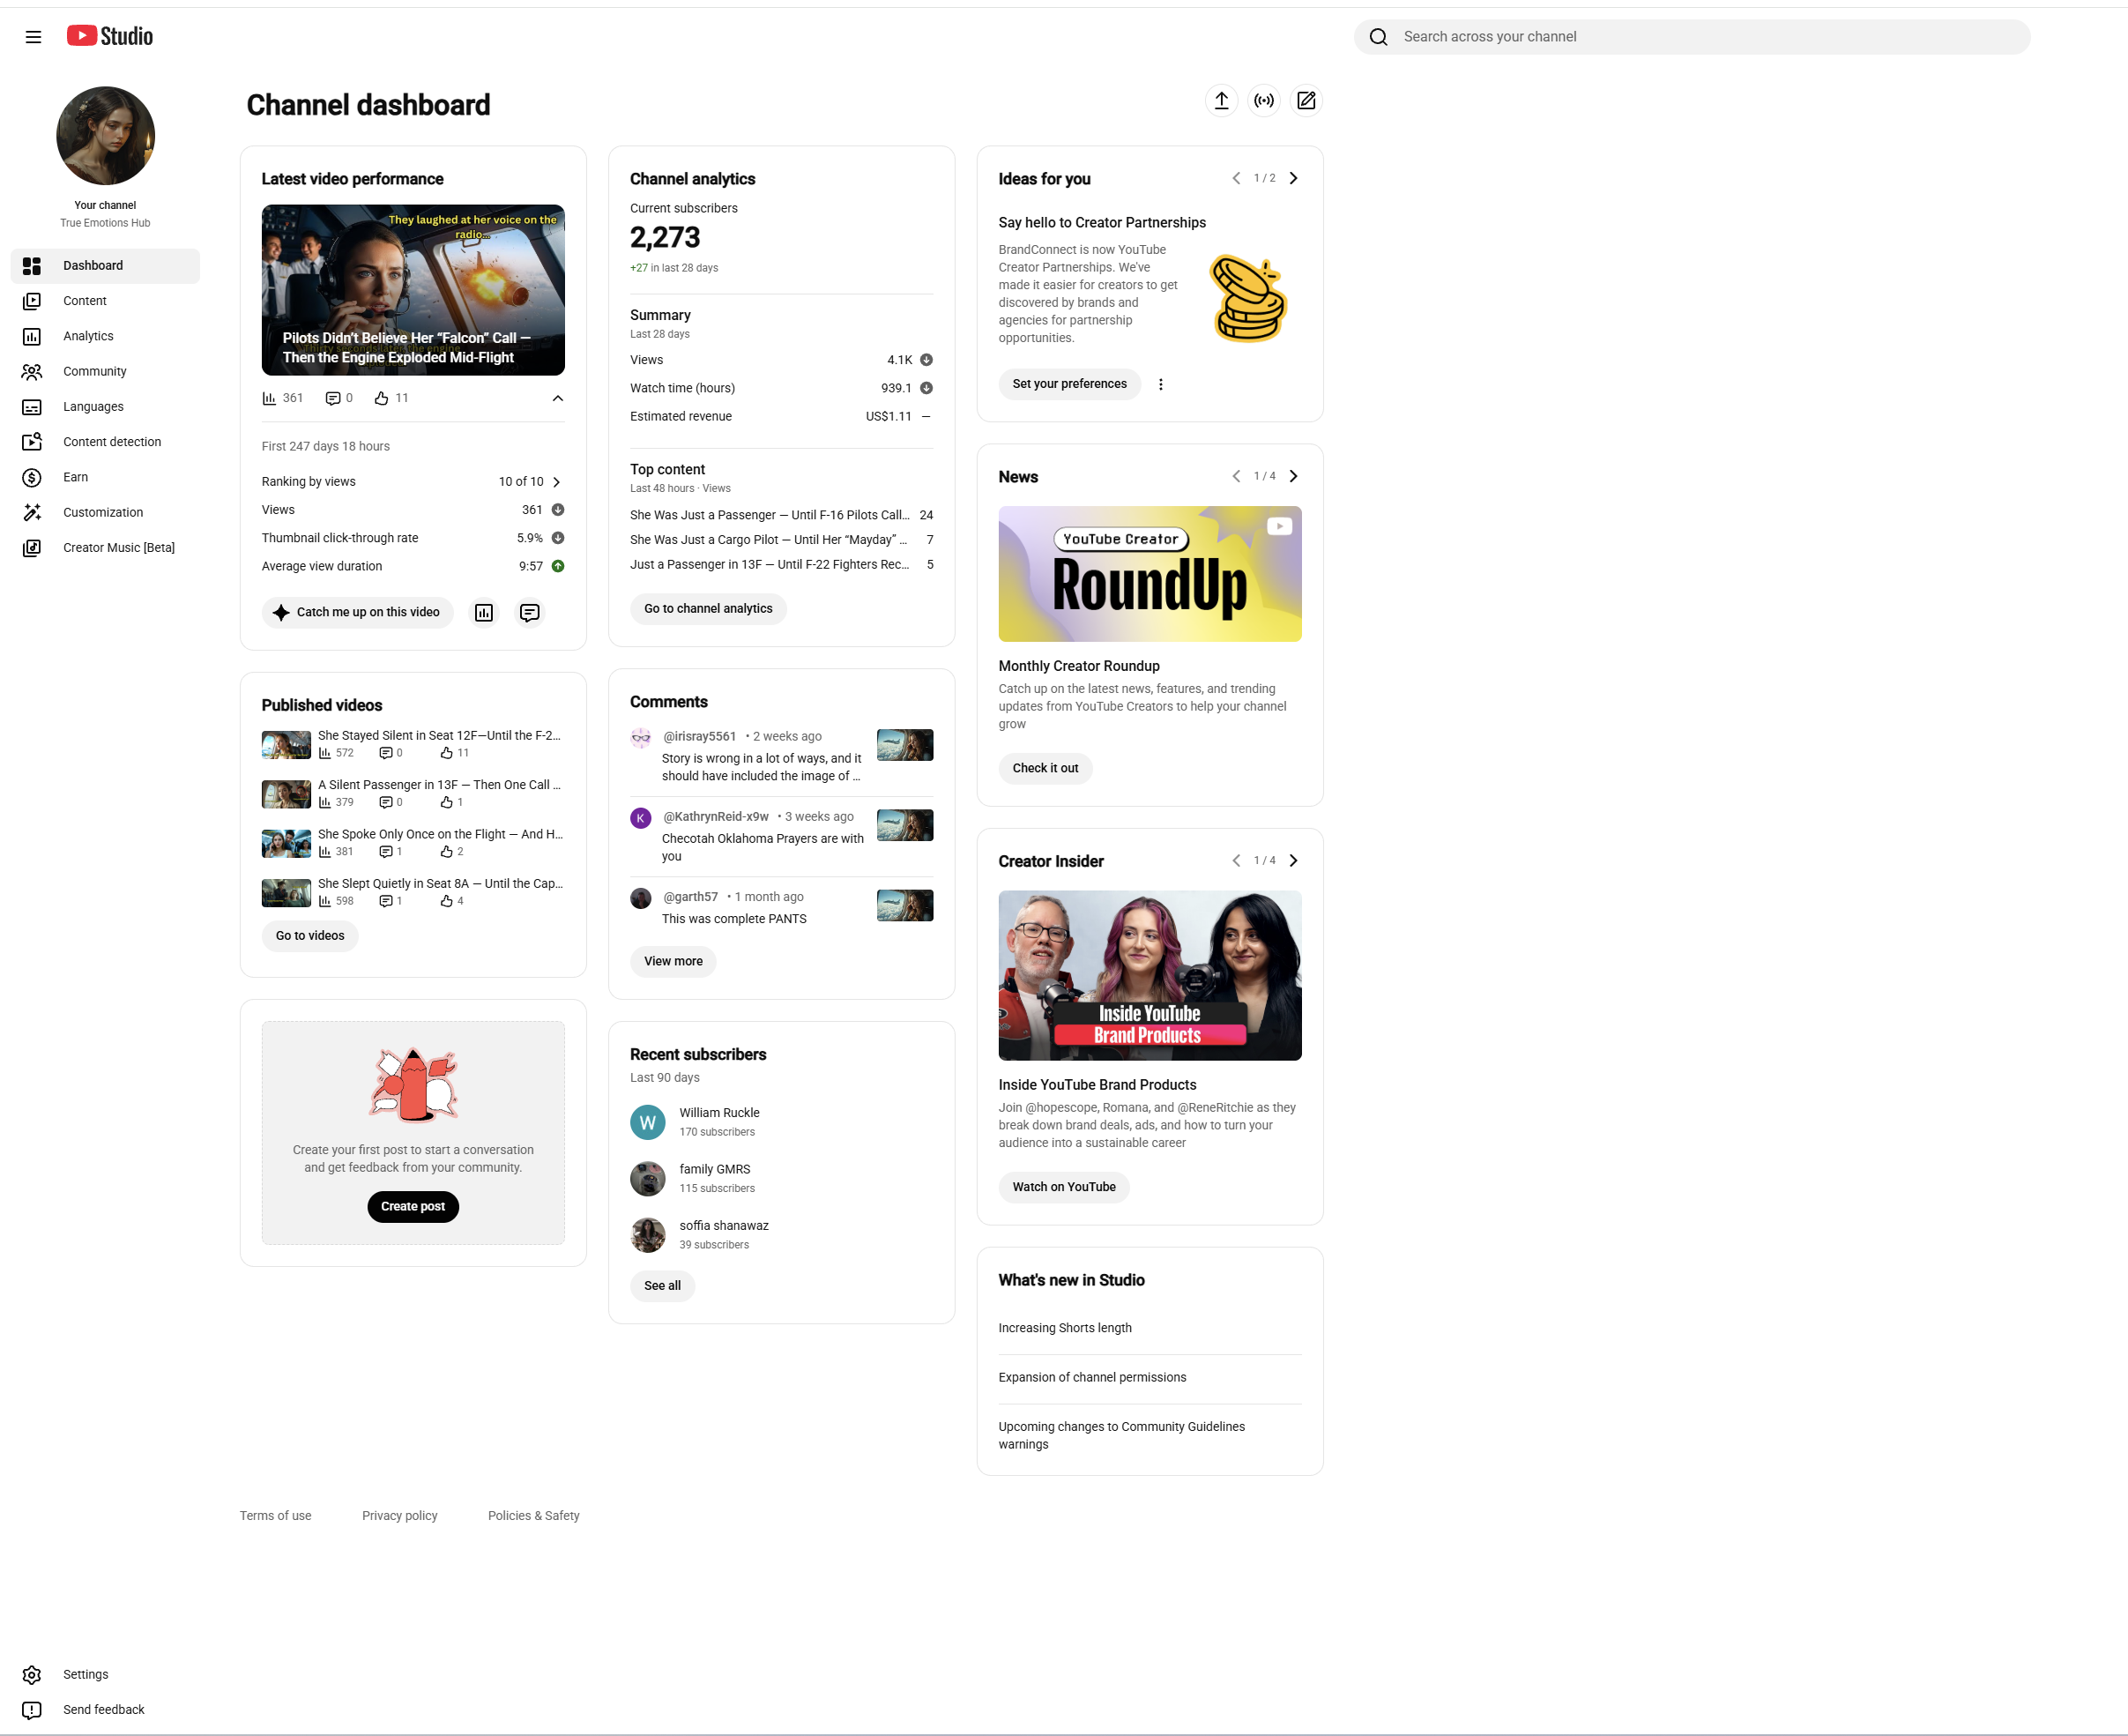The width and height of the screenshot is (2128, 1736).
Task: Collapse latest video performance details chevron
Action: point(558,399)
